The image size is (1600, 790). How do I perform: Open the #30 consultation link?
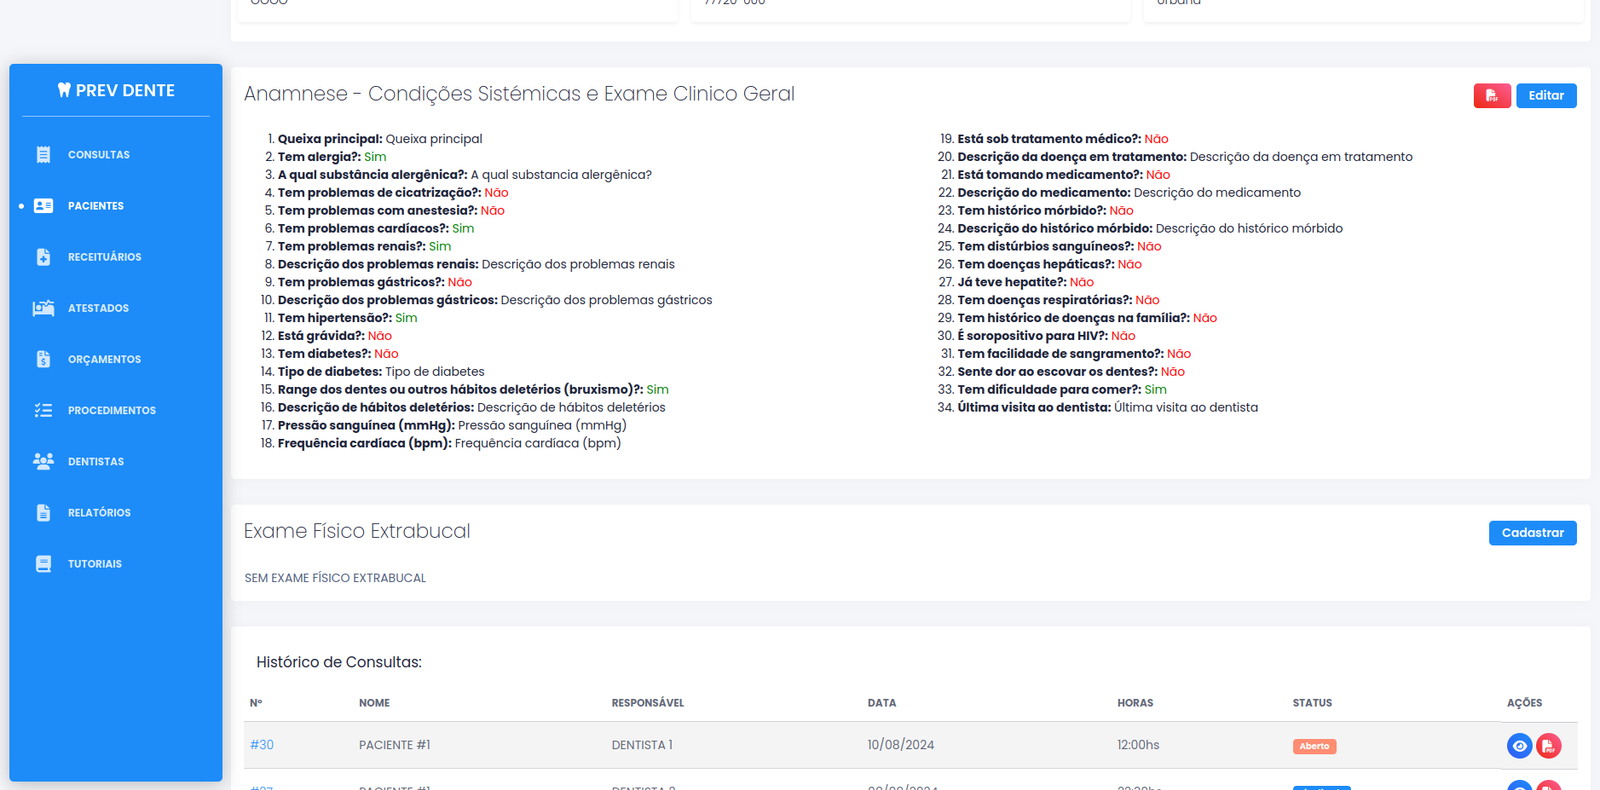click(x=262, y=745)
